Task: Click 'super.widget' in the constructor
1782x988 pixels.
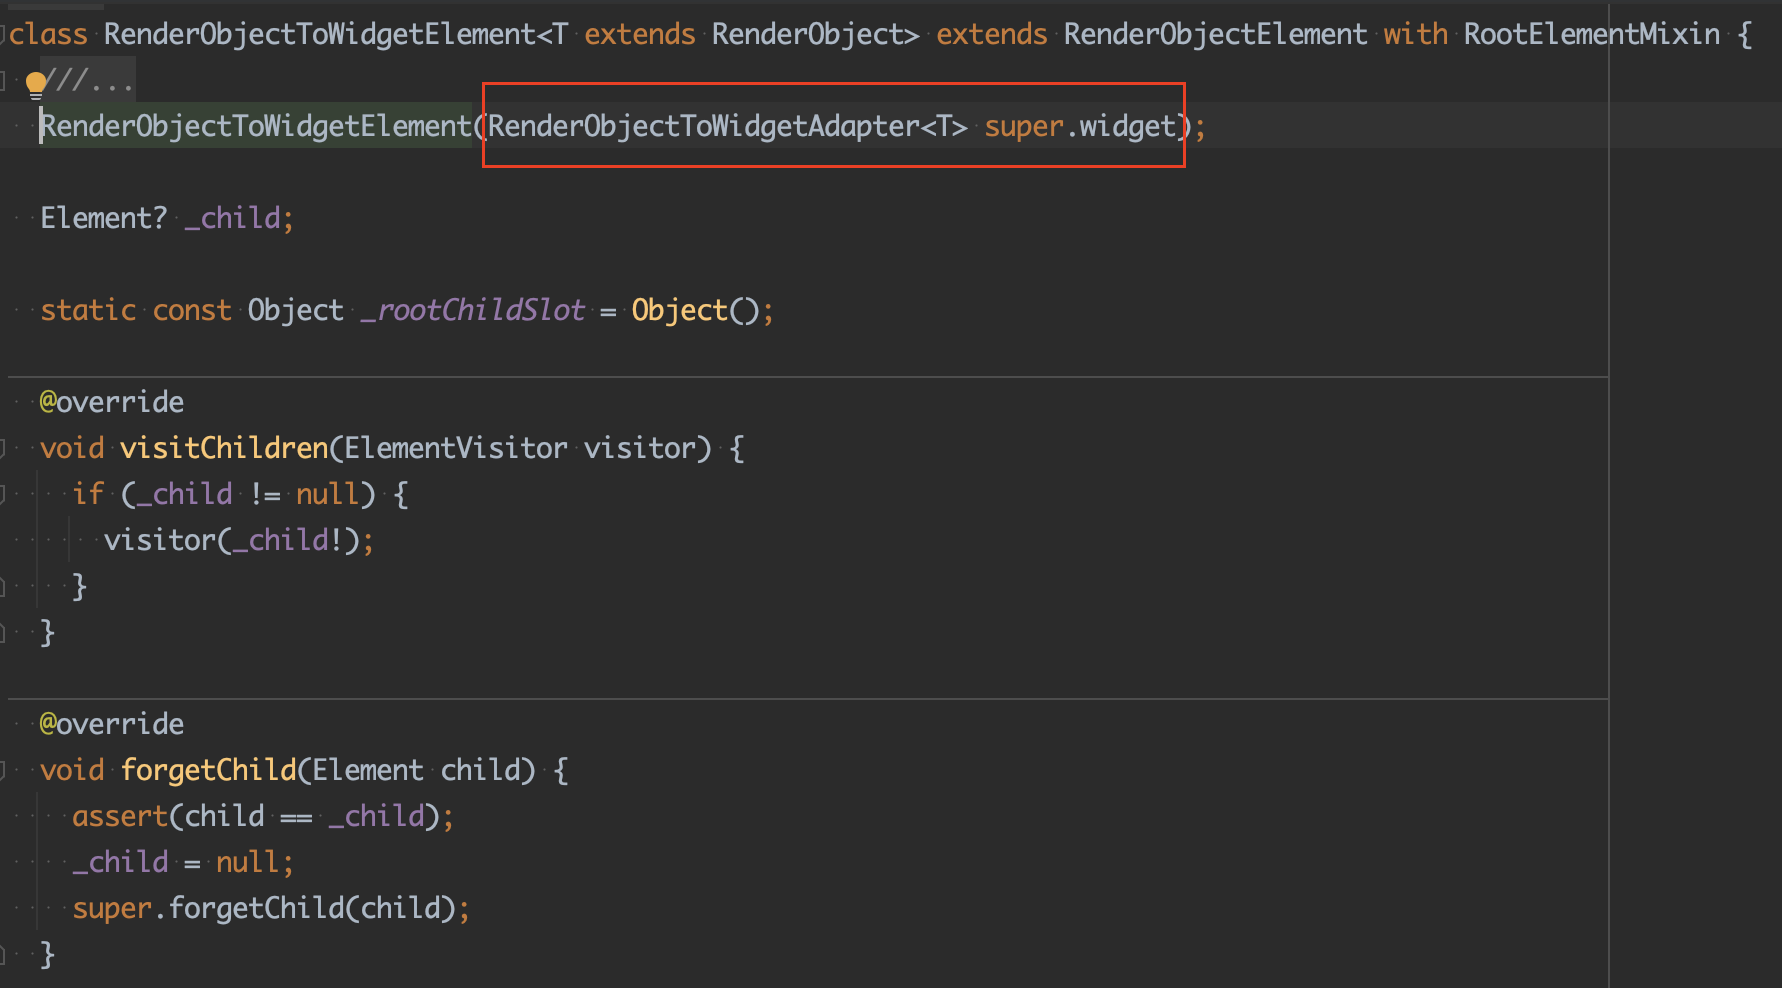Action: 1080,126
